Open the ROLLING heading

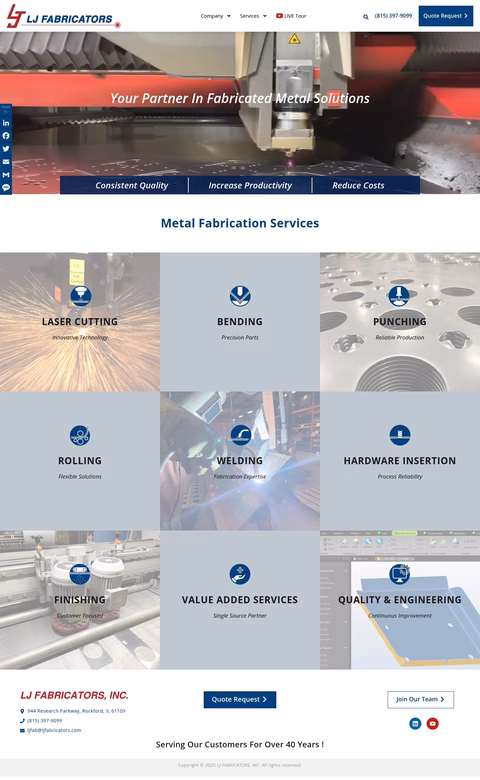80,461
